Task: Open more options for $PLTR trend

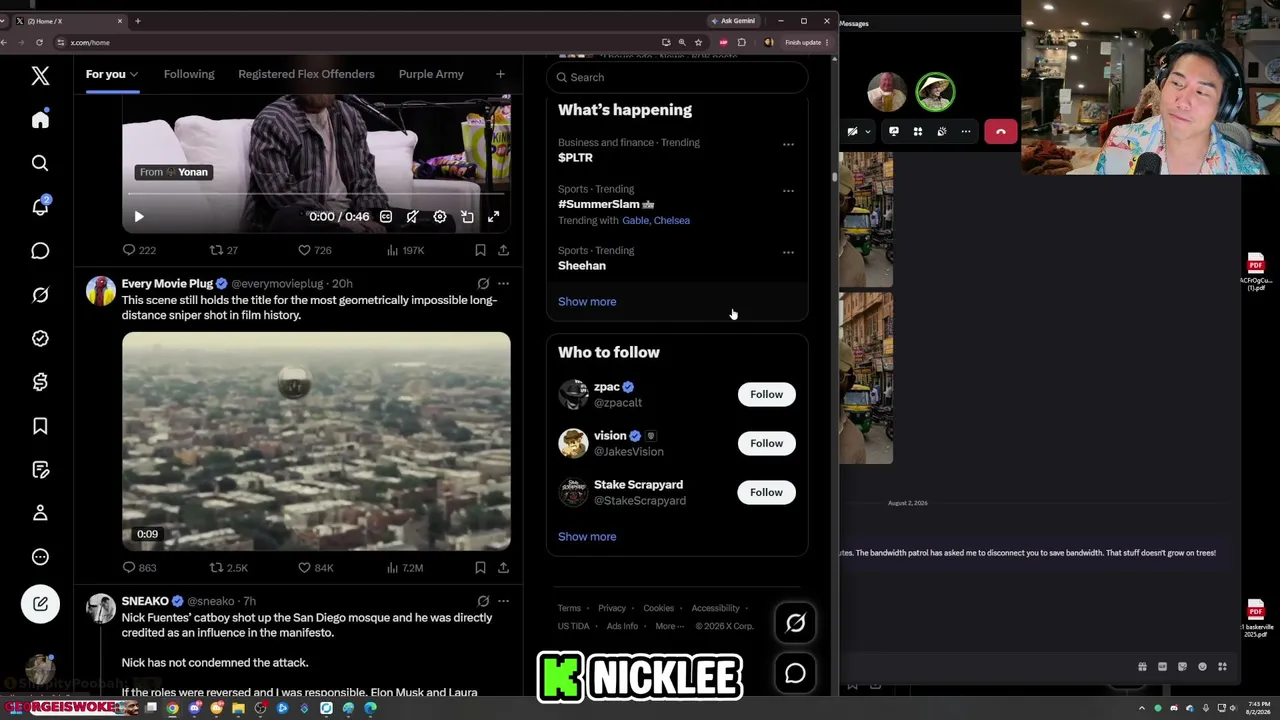Action: tap(788, 144)
